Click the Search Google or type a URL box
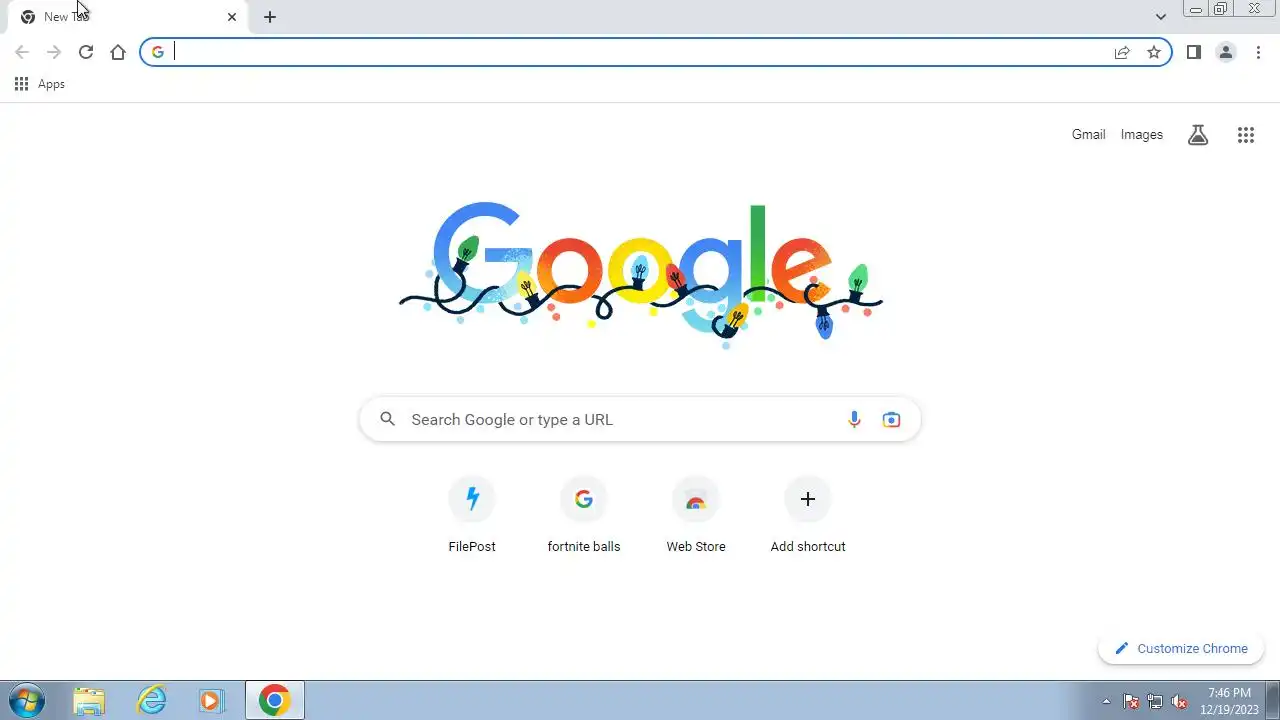 [x=640, y=420]
